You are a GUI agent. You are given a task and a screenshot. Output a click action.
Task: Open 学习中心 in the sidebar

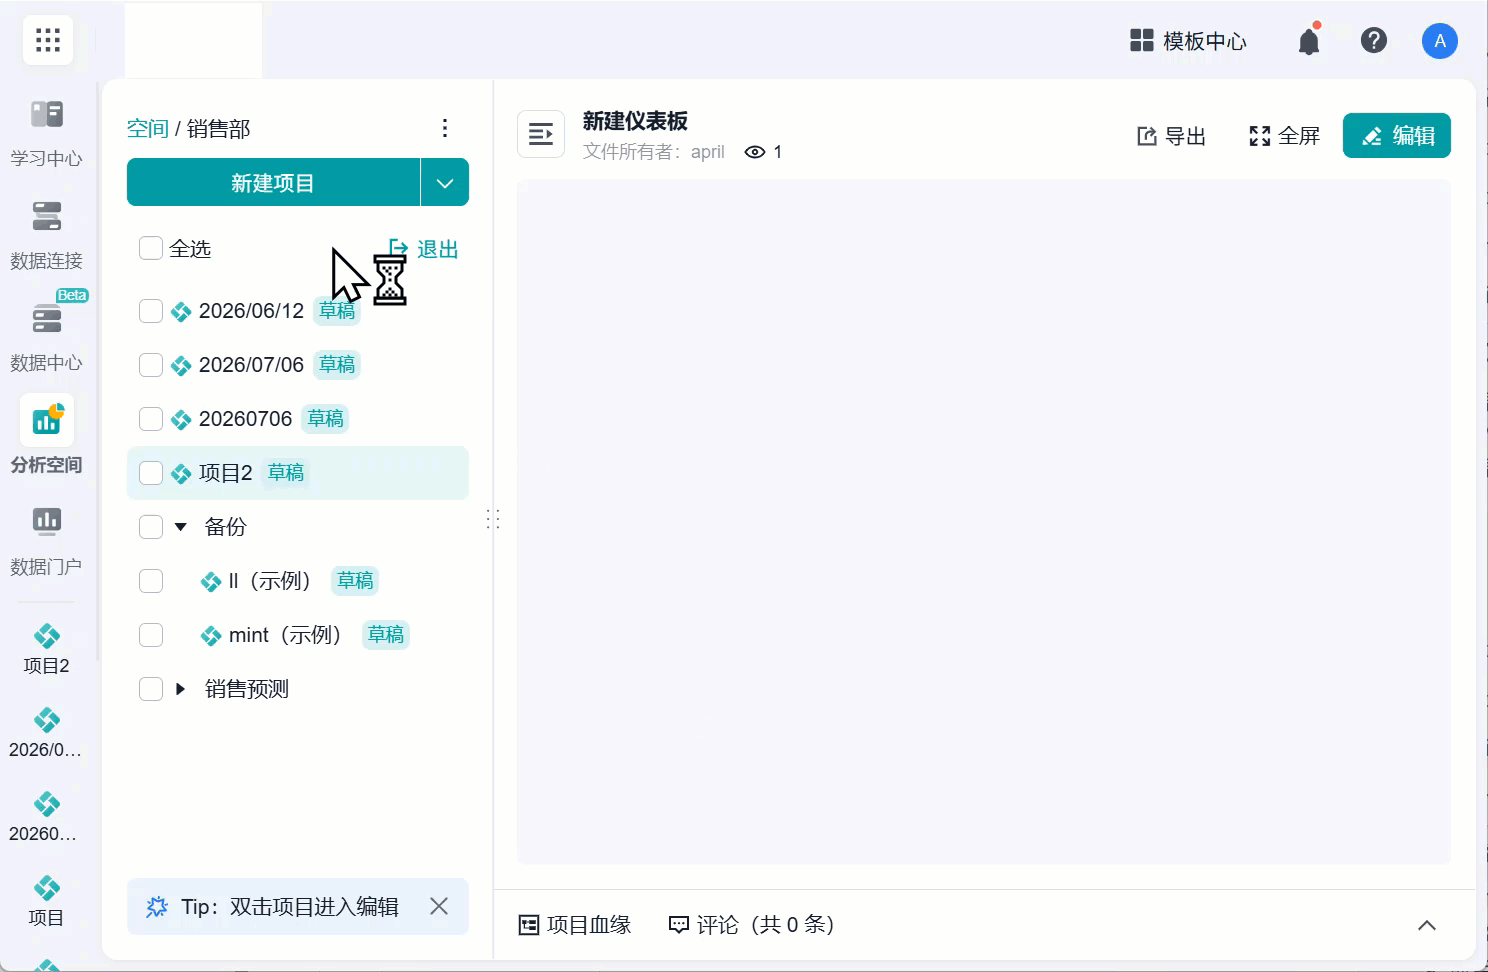tap(46, 132)
